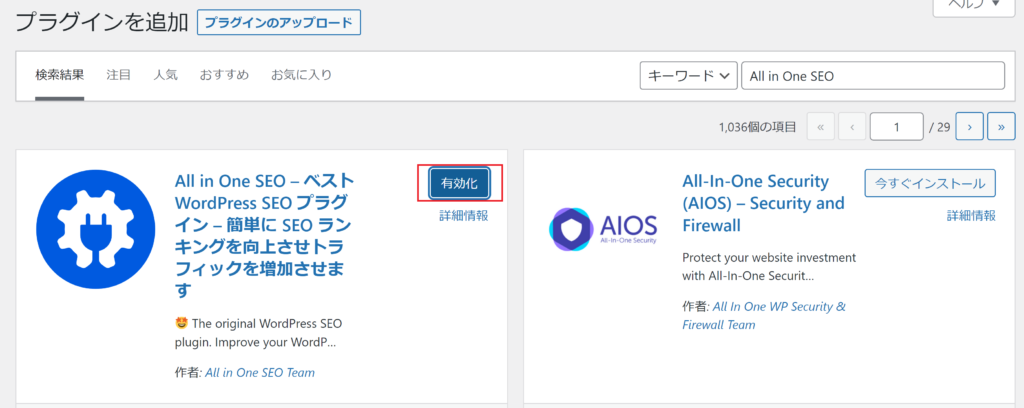Screen dimensions: 1024x408
Task: Click the All in One SEO gear logo
Action: [x=95, y=229]
